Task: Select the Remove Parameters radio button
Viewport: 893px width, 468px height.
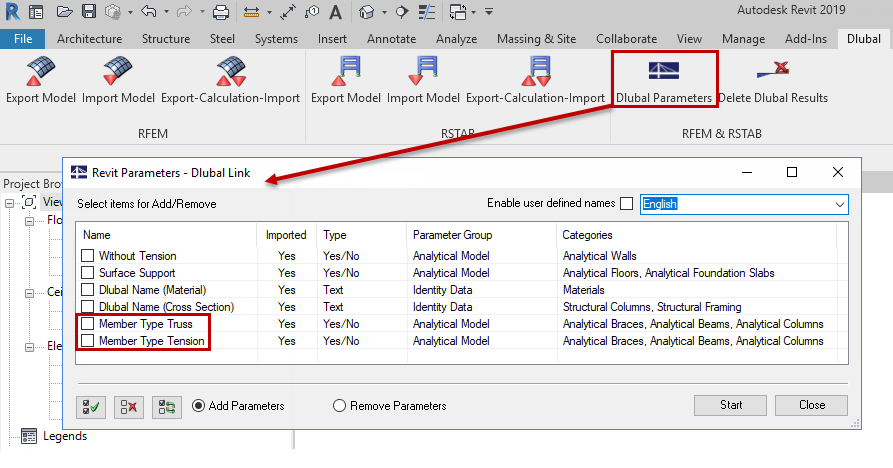Action: 339,406
